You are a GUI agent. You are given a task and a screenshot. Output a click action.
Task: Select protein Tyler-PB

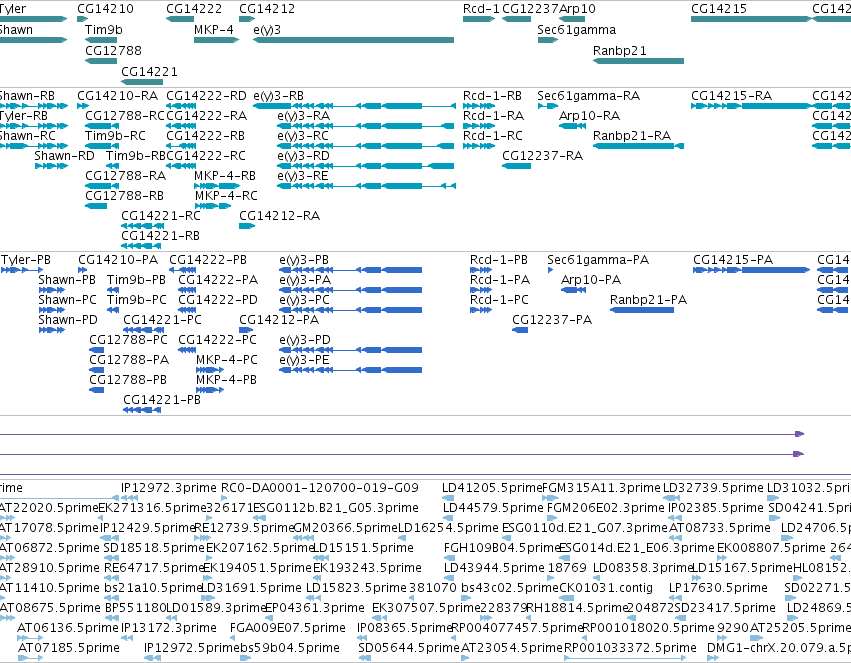coord(22,270)
